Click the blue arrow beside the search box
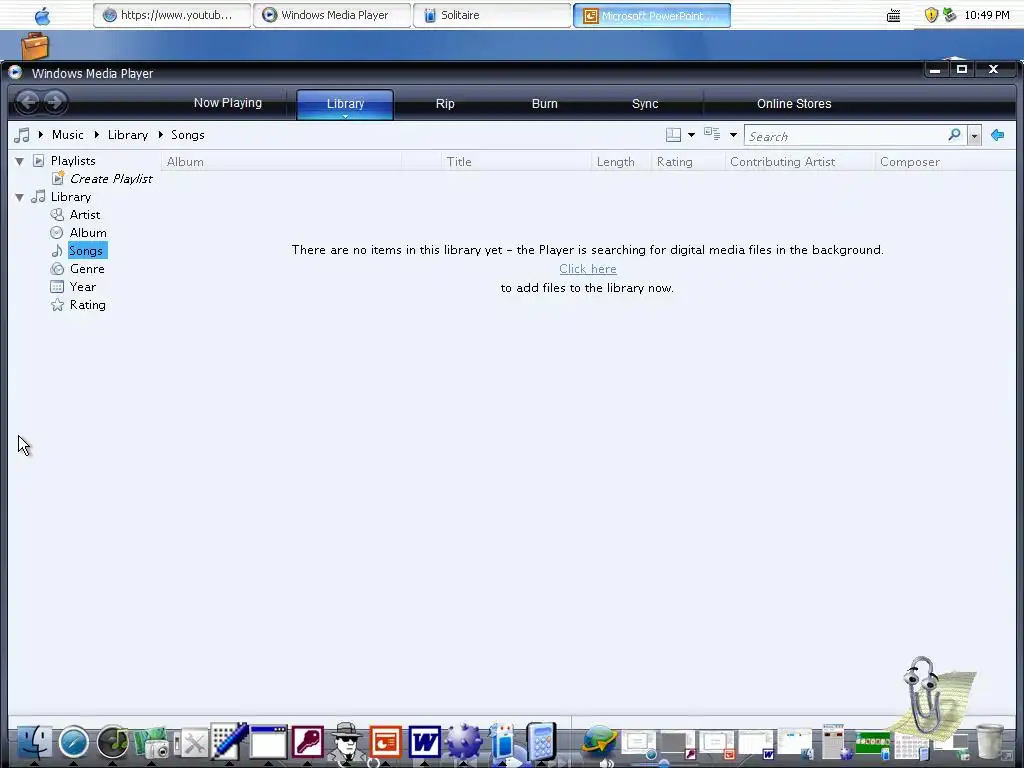 tap(997, 135)
